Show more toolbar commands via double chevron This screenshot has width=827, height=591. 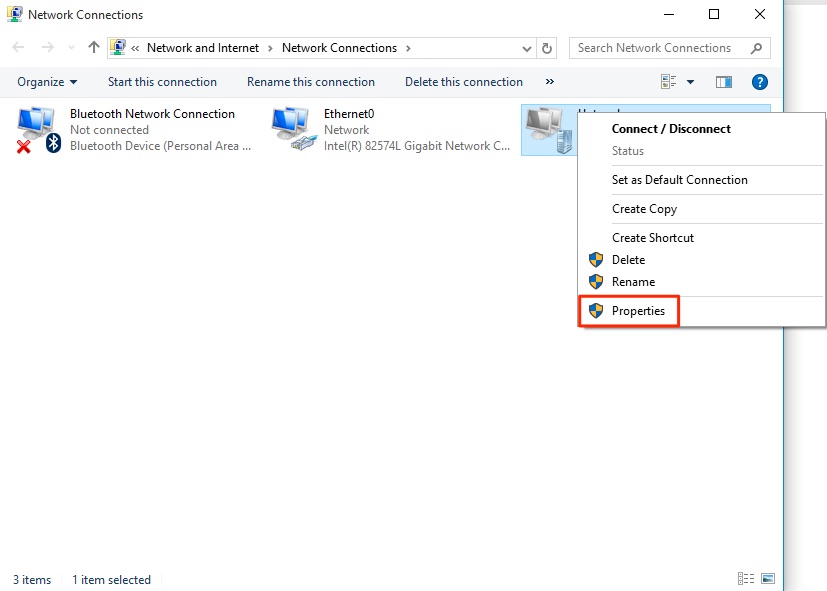click(549, 82)
